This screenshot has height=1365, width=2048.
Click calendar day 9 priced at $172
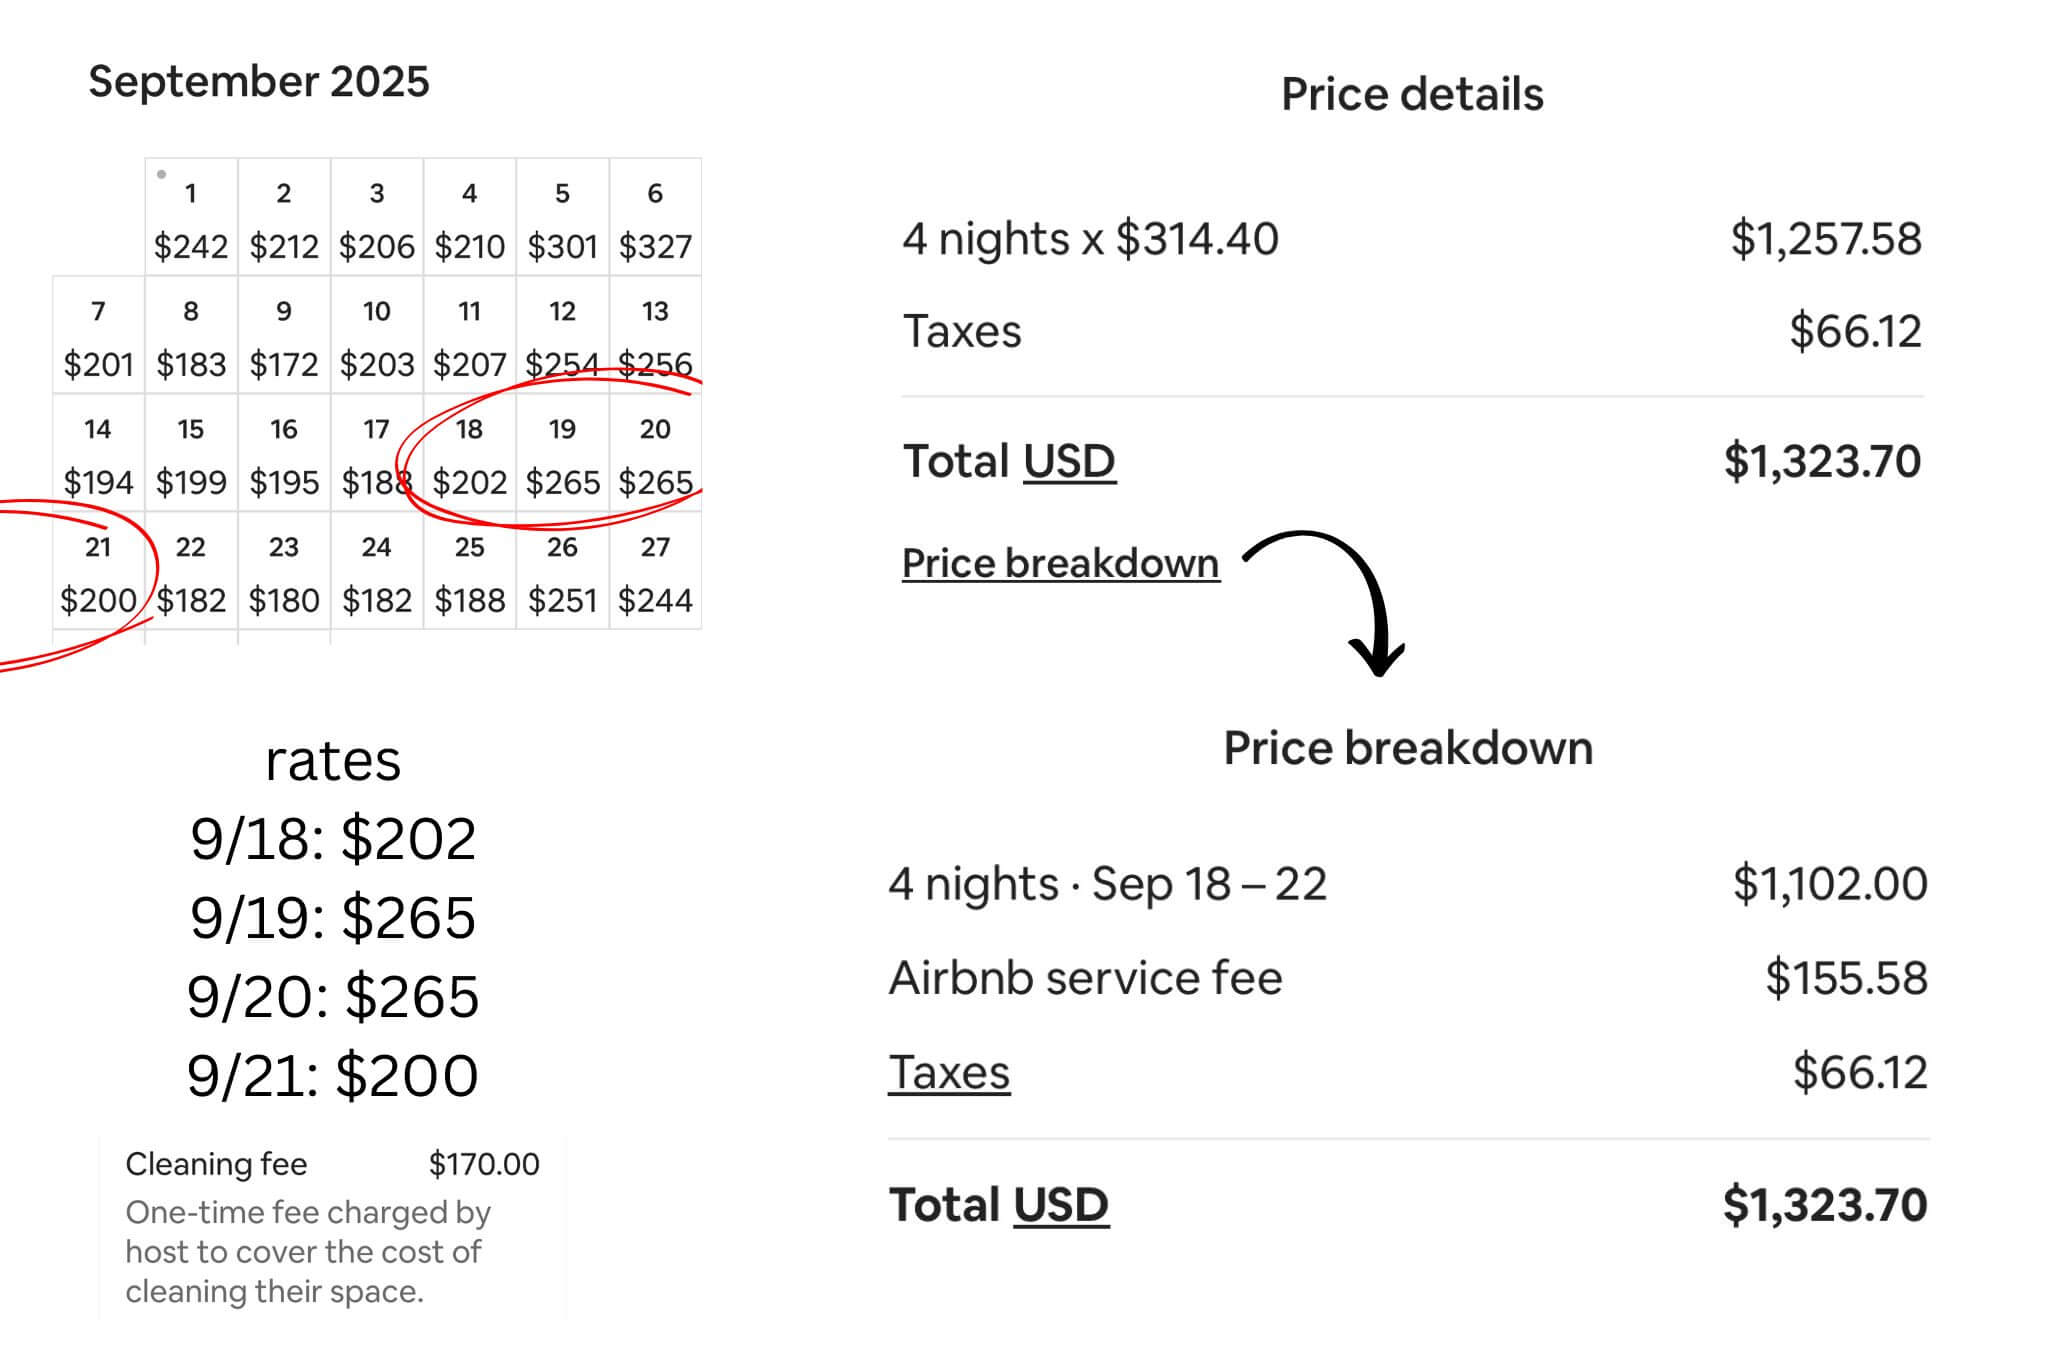click(284, 336)
